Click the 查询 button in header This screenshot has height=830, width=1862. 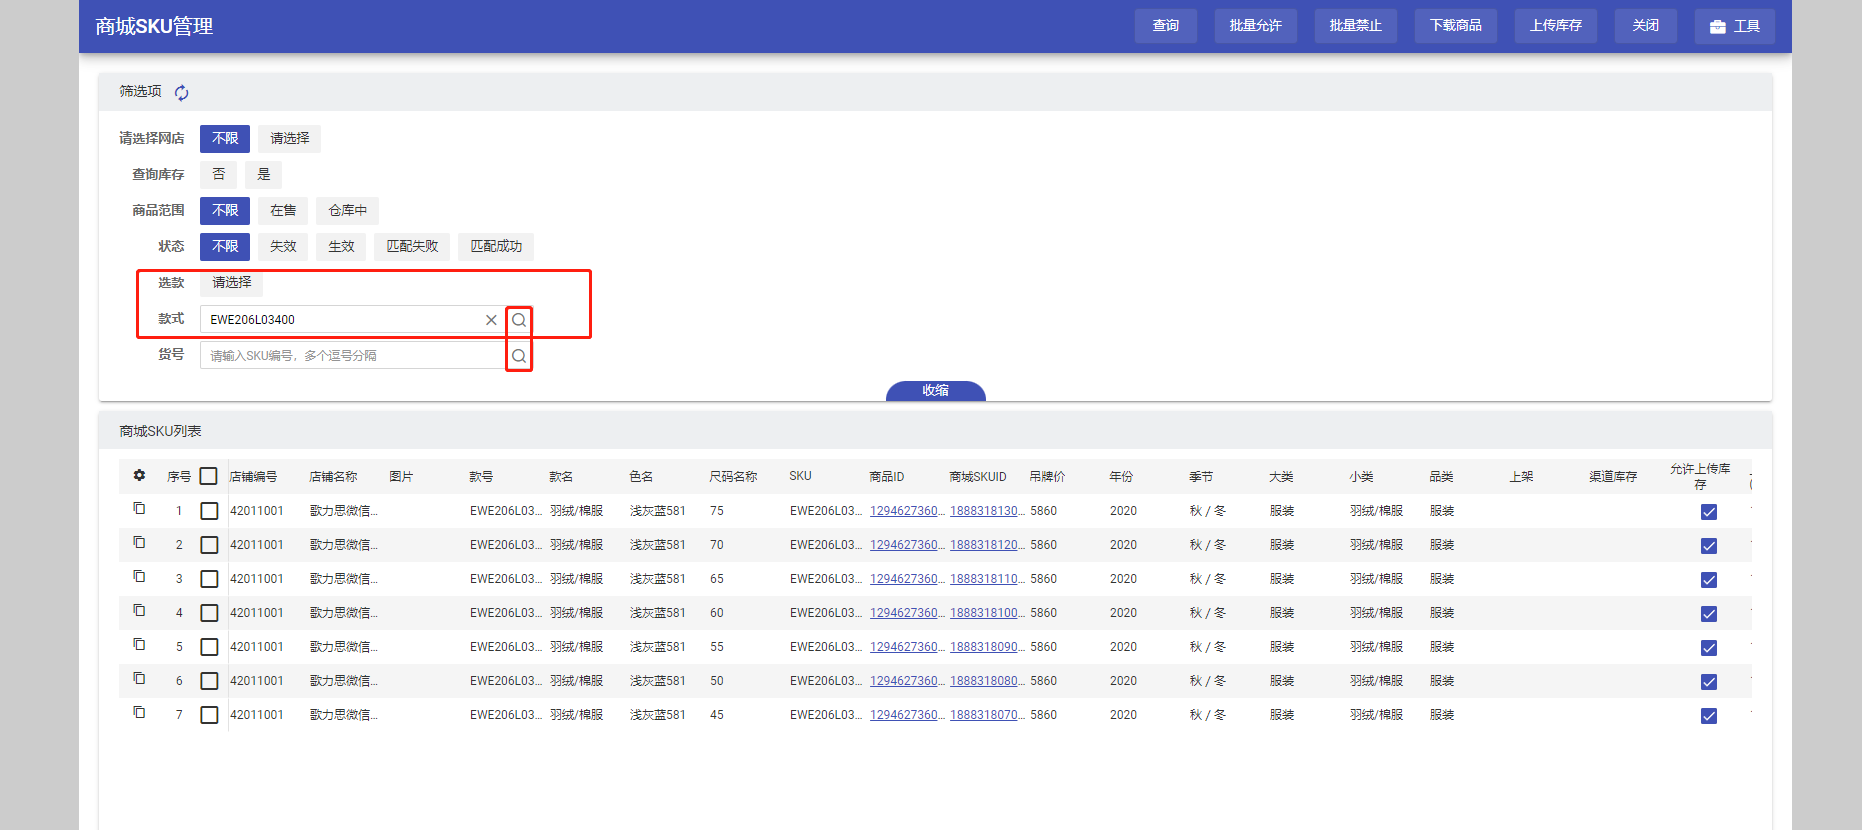tap(1165, 26)
